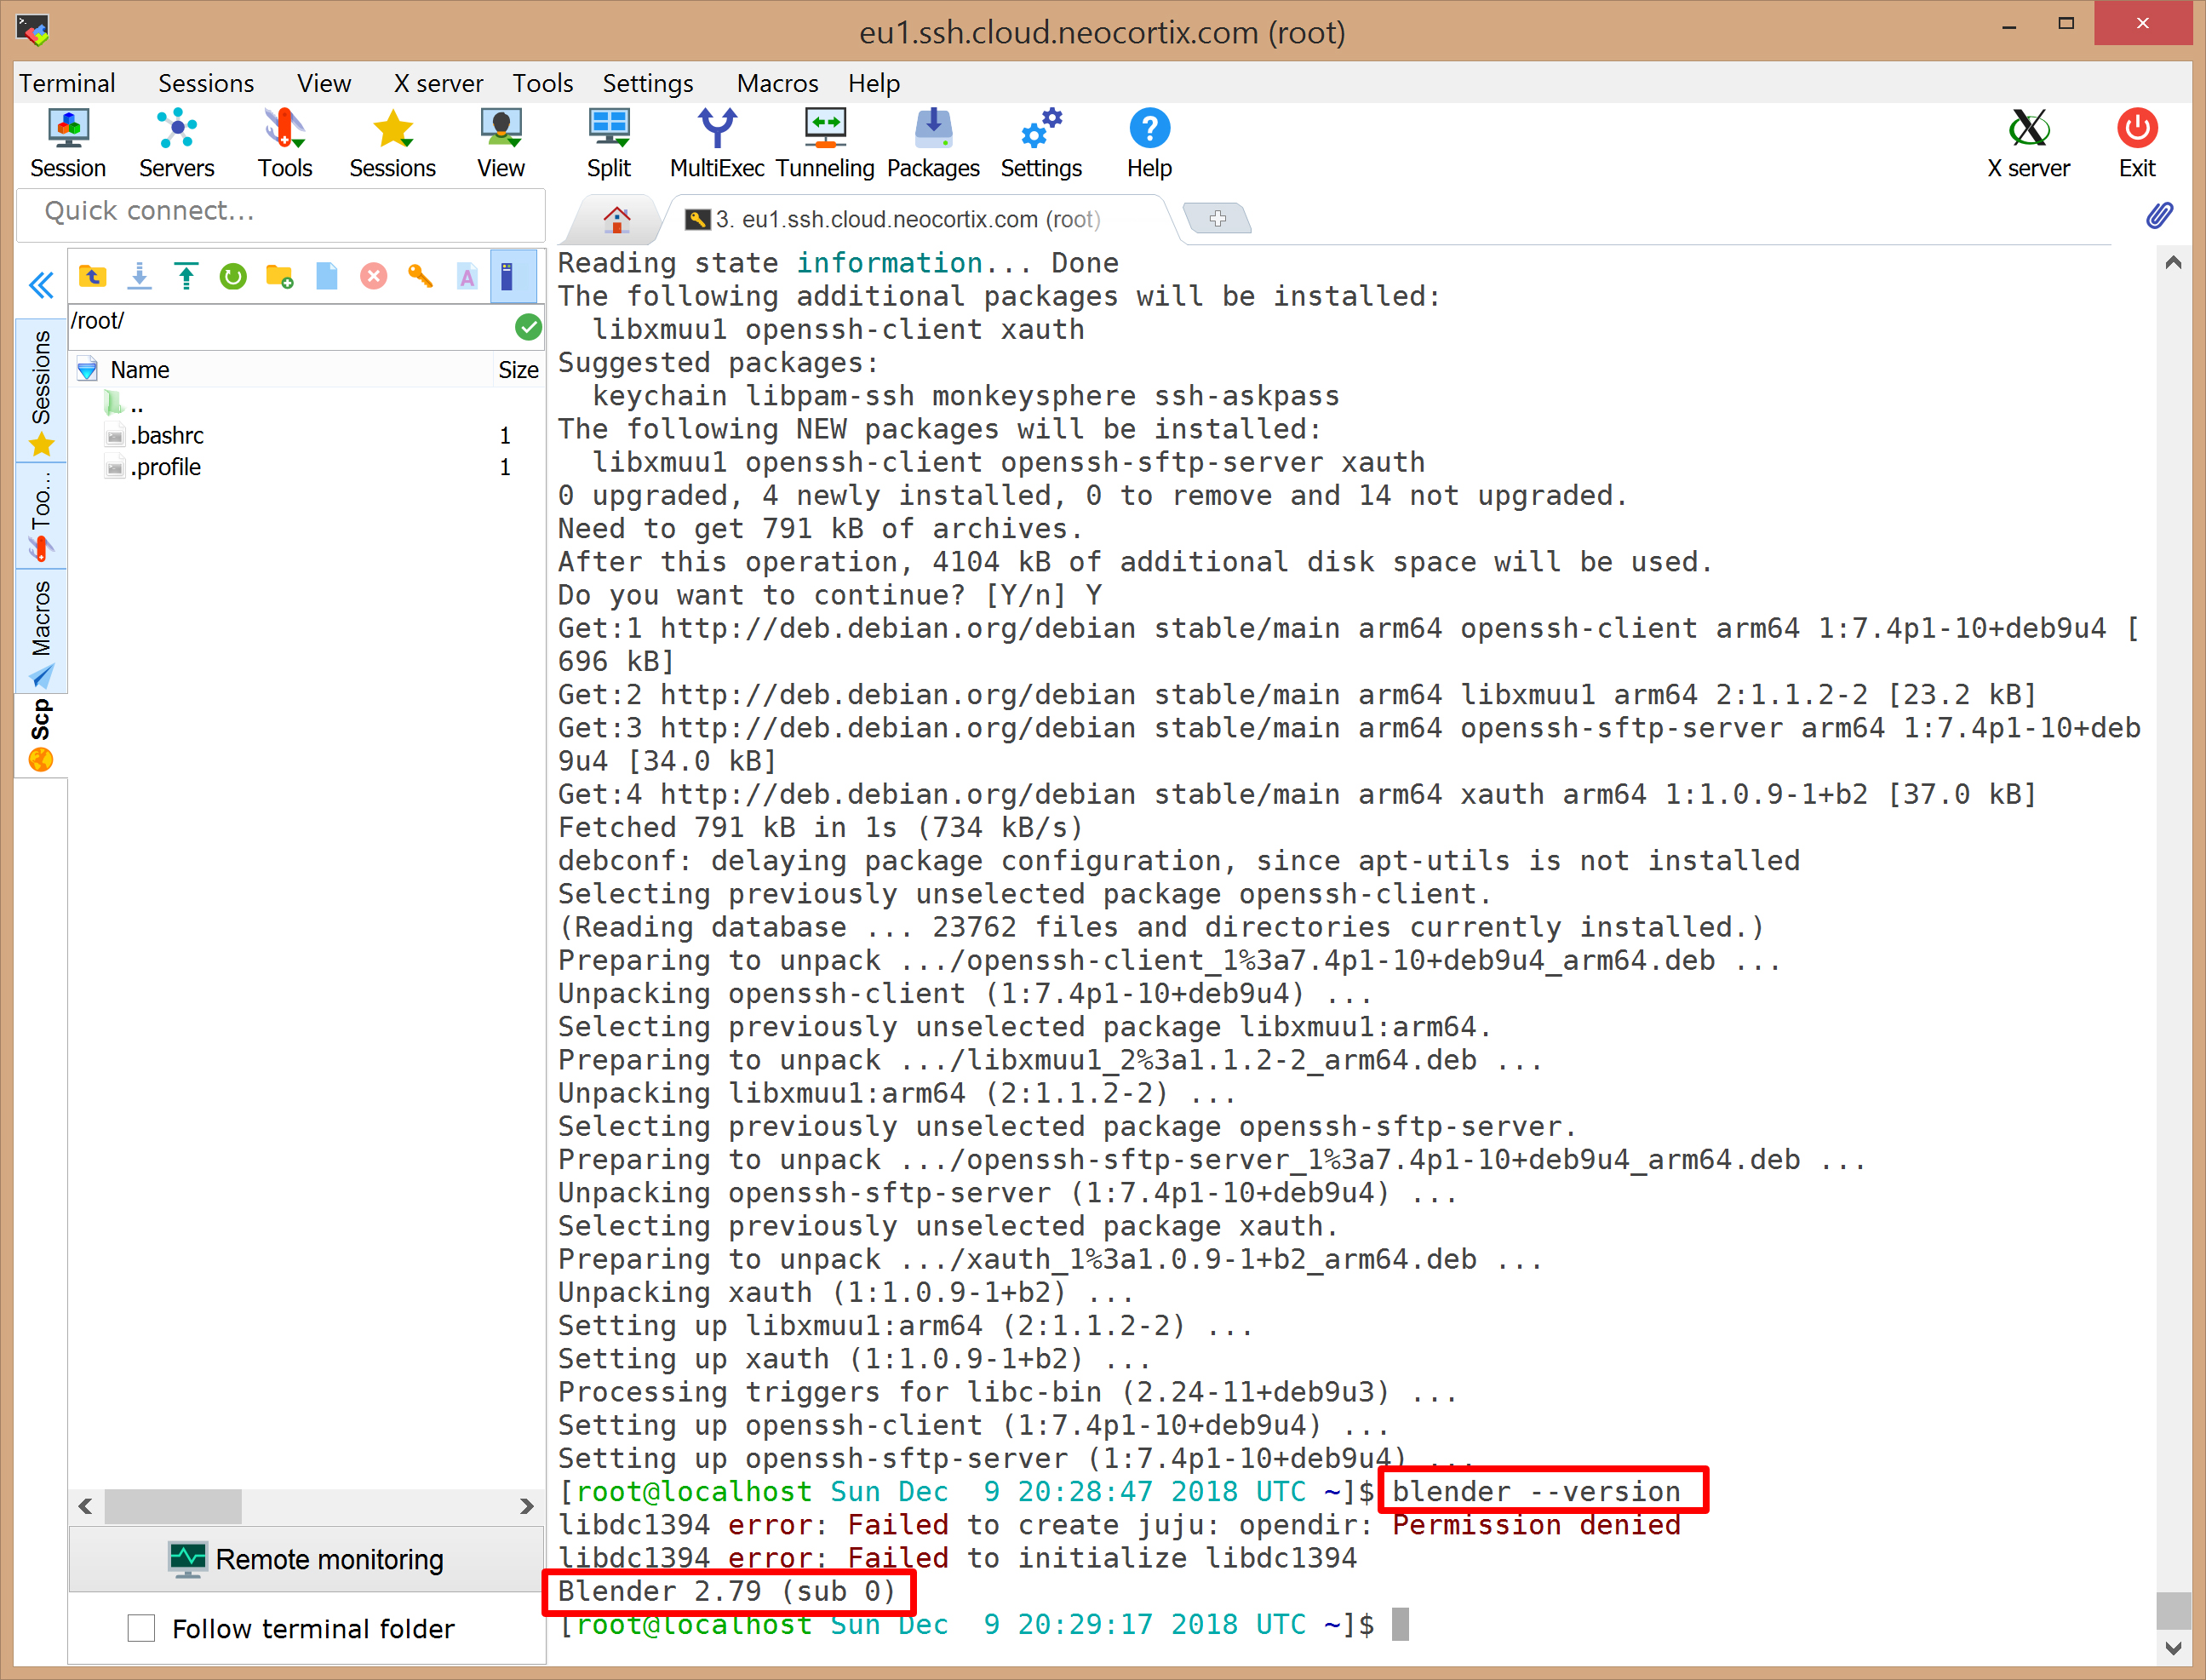This screenshot has height=1680, width=2206.
Task: Open the Macros menu
Action: coord(777,83)
